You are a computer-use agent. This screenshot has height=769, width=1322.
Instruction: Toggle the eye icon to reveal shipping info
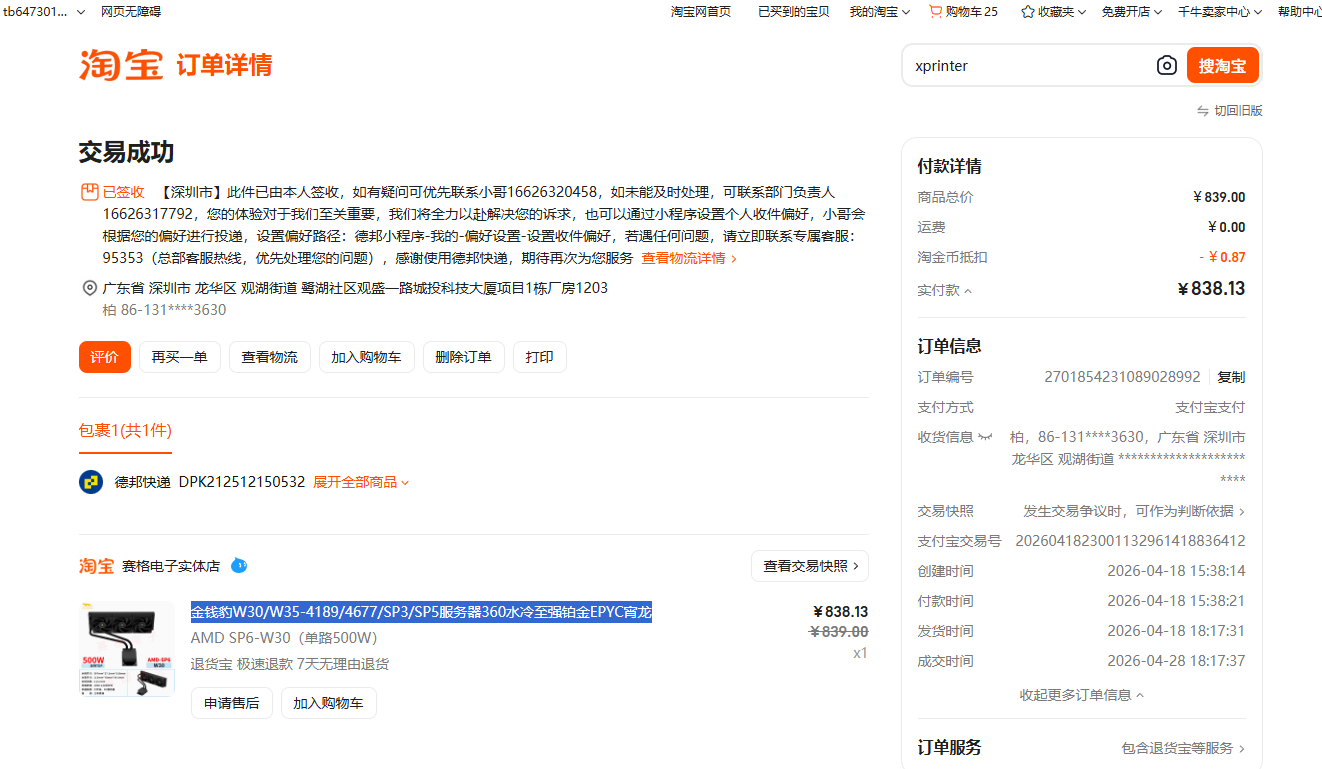point(985,437)
